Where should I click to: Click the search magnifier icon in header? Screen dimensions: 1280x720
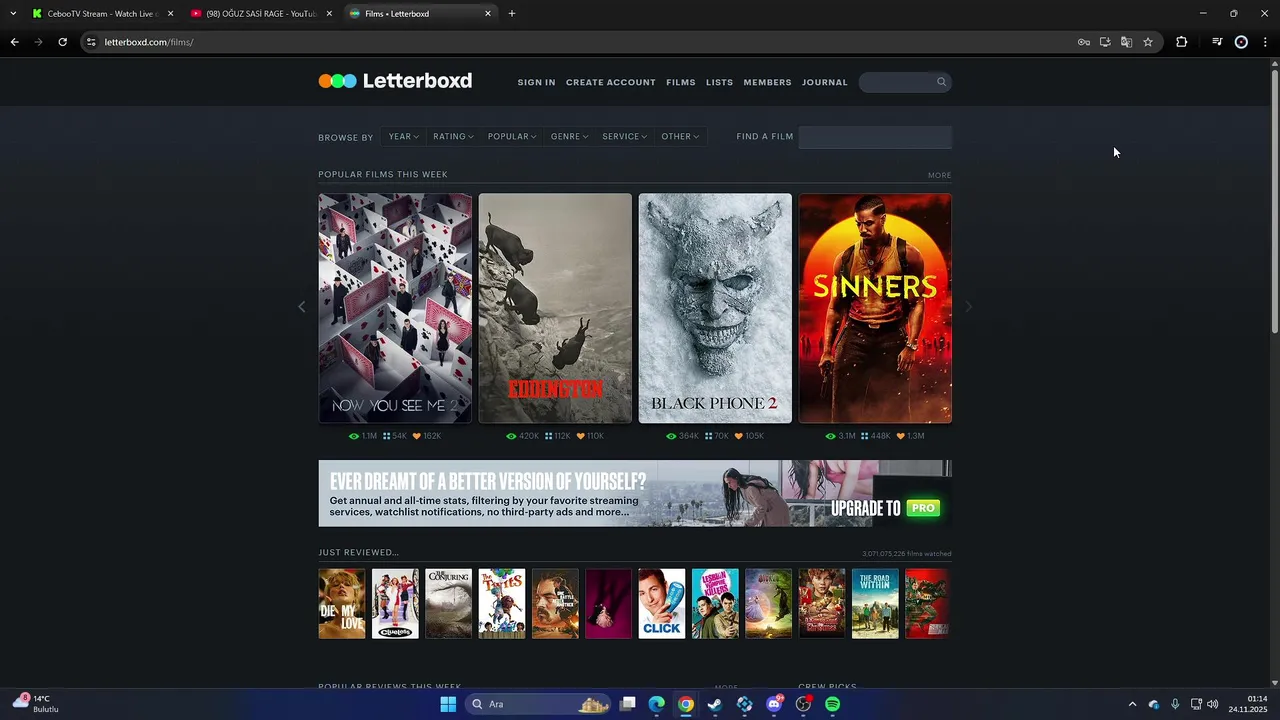941,82
